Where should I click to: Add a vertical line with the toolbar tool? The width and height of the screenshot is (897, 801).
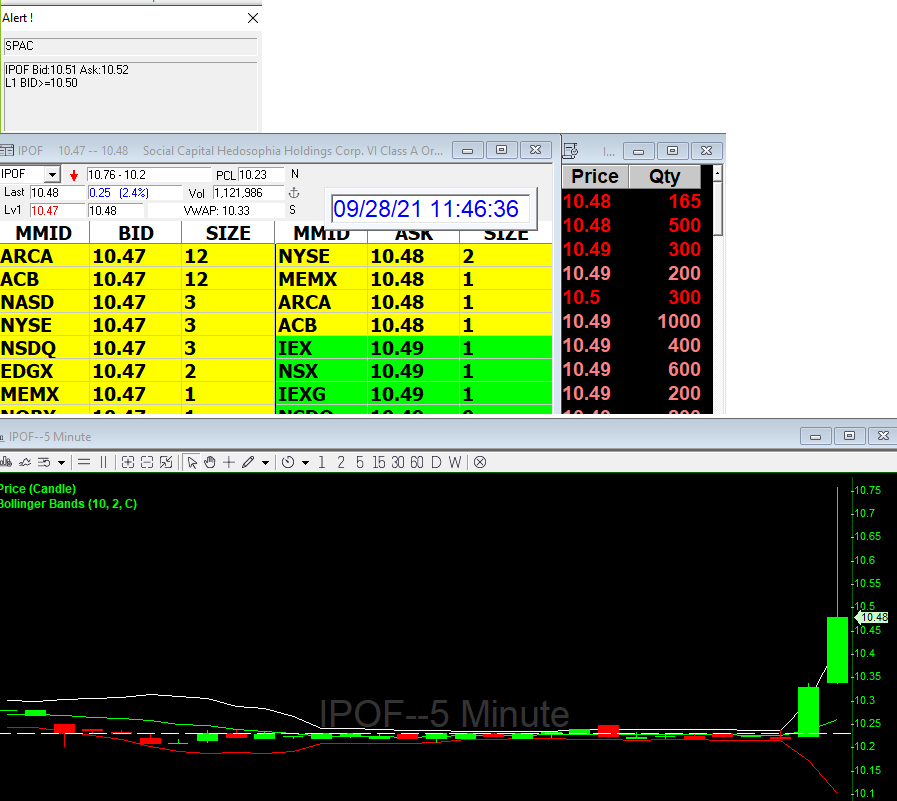(104, 462)
